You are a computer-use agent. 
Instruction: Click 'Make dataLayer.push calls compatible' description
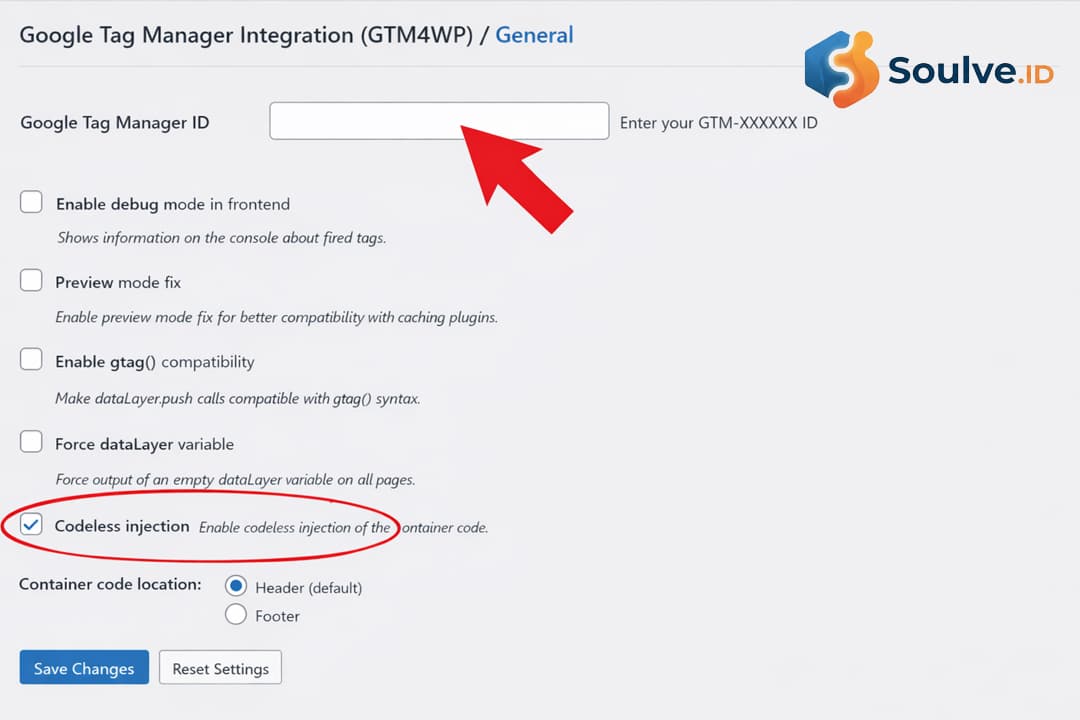point(238,399)
